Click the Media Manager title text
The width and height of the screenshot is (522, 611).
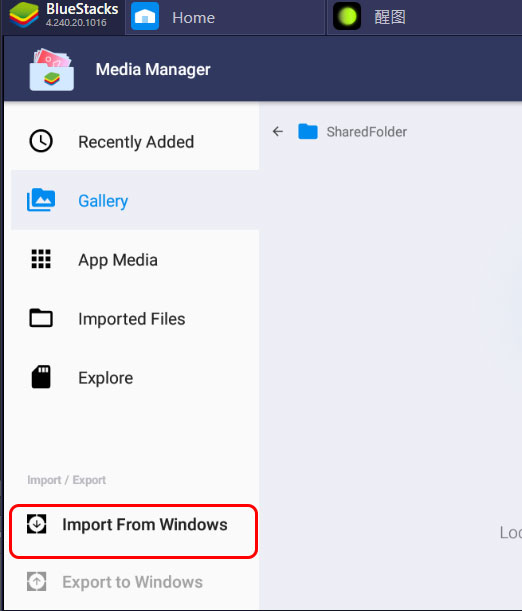153,69
